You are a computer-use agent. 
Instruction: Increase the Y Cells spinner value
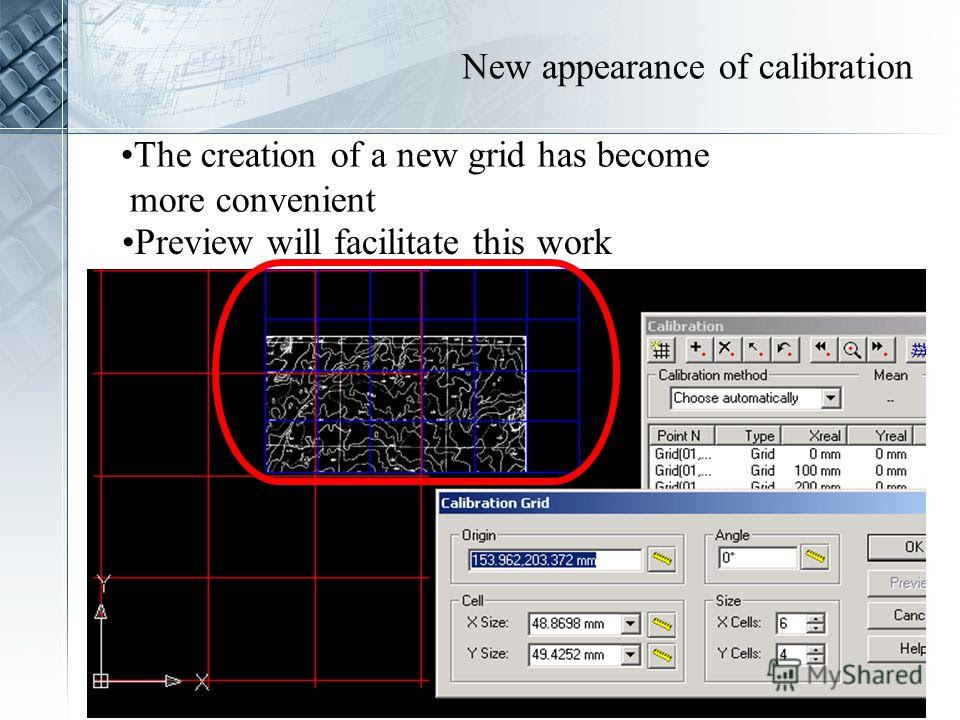[816, 650]
